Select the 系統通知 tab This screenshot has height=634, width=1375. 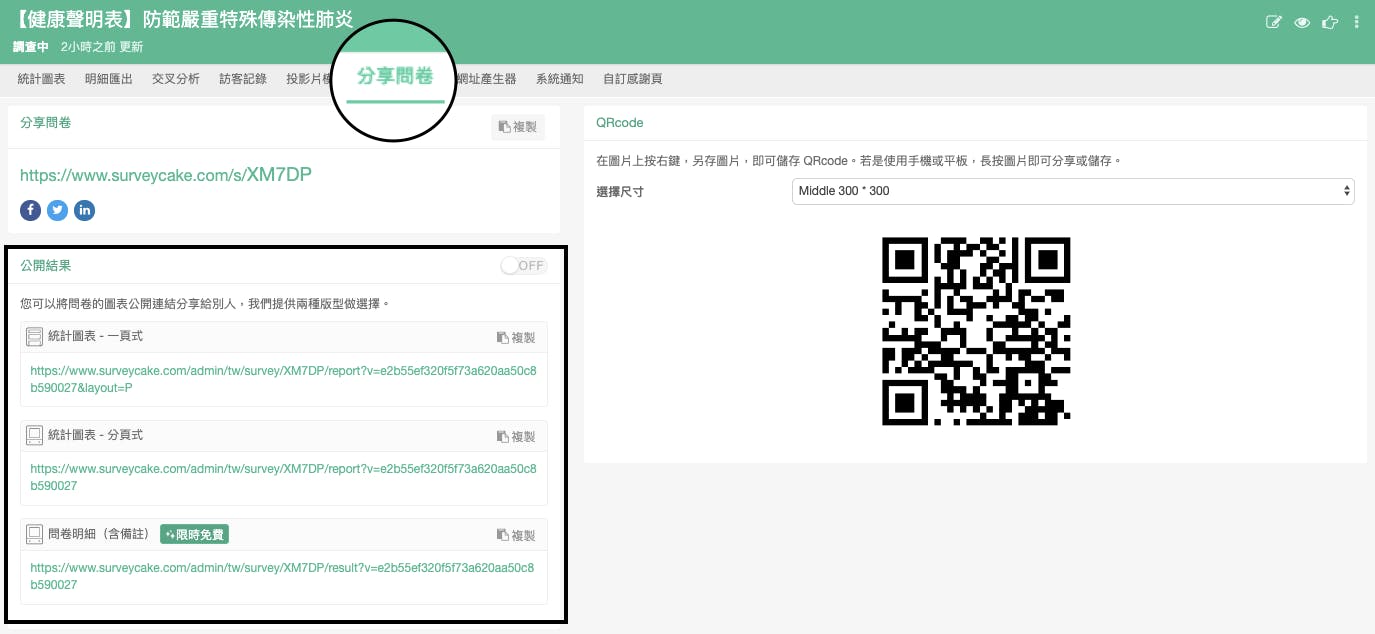560,79
